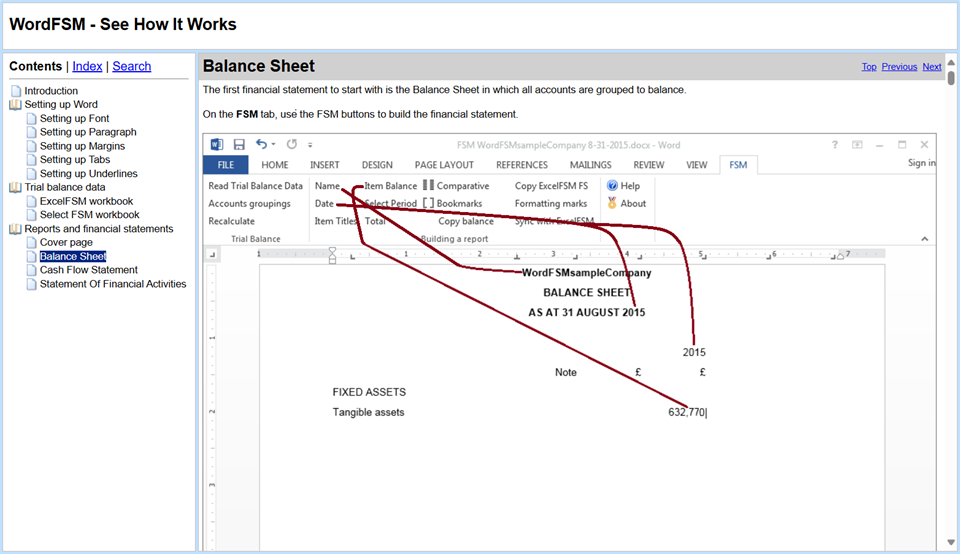Switch to the PAGE LAYOUT ribbon tab
The width and height of the screenshot is (960, 554).
[x=444, y=165]
